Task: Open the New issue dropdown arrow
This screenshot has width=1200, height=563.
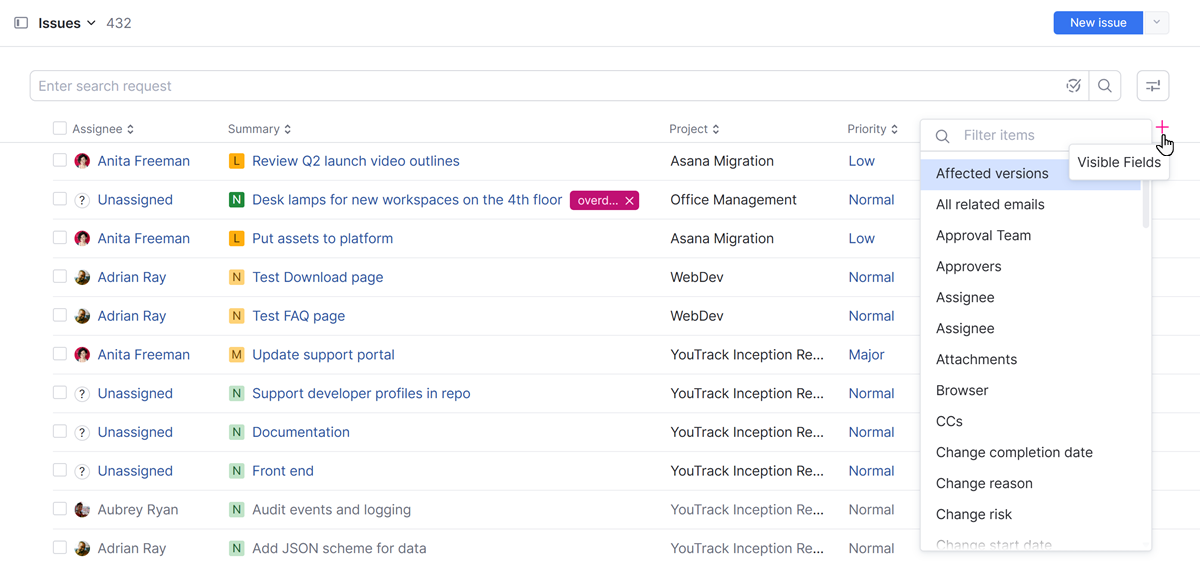Action: 1156,23
